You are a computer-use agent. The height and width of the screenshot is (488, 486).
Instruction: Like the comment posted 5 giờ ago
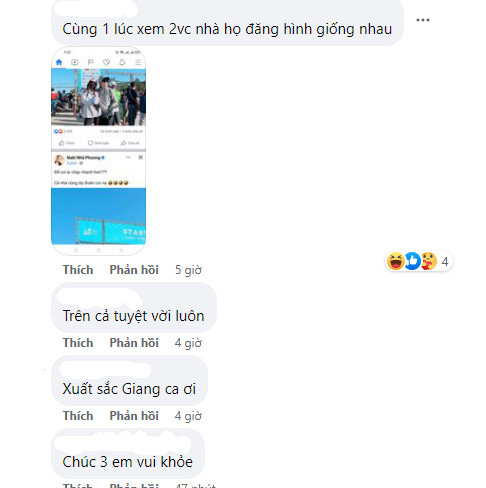(78, 270)
